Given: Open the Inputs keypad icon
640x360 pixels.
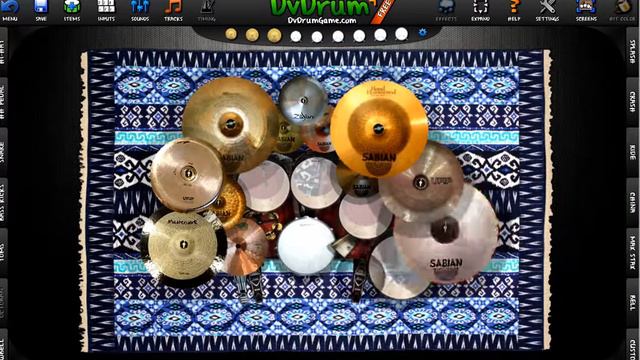Looking at the screenshot, I should pos(106,10).
